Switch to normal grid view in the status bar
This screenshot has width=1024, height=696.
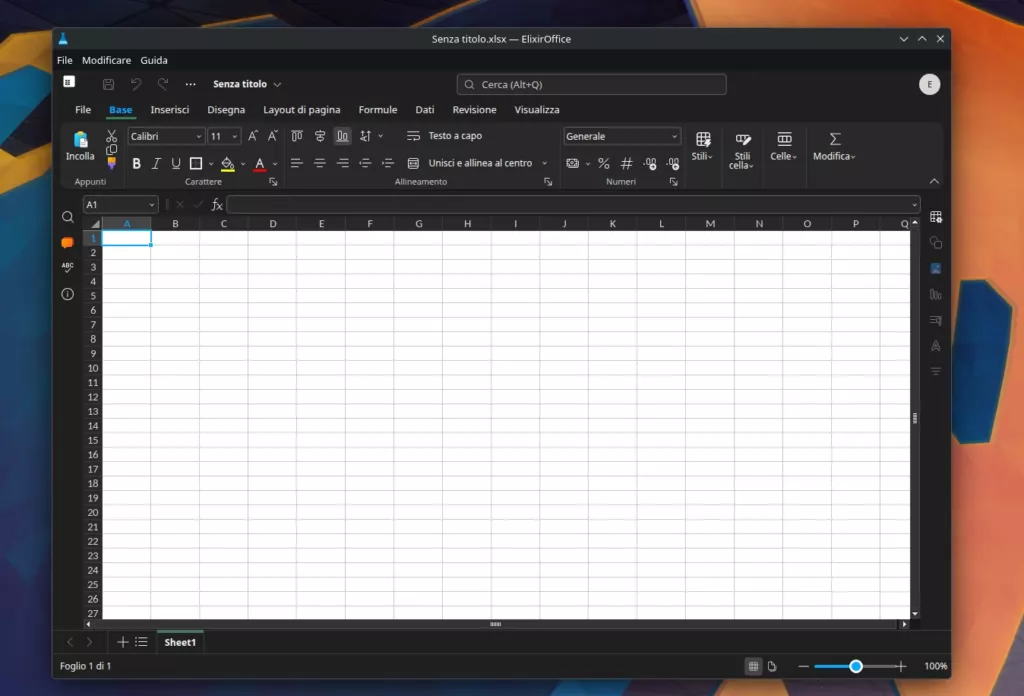pos(753,666)
